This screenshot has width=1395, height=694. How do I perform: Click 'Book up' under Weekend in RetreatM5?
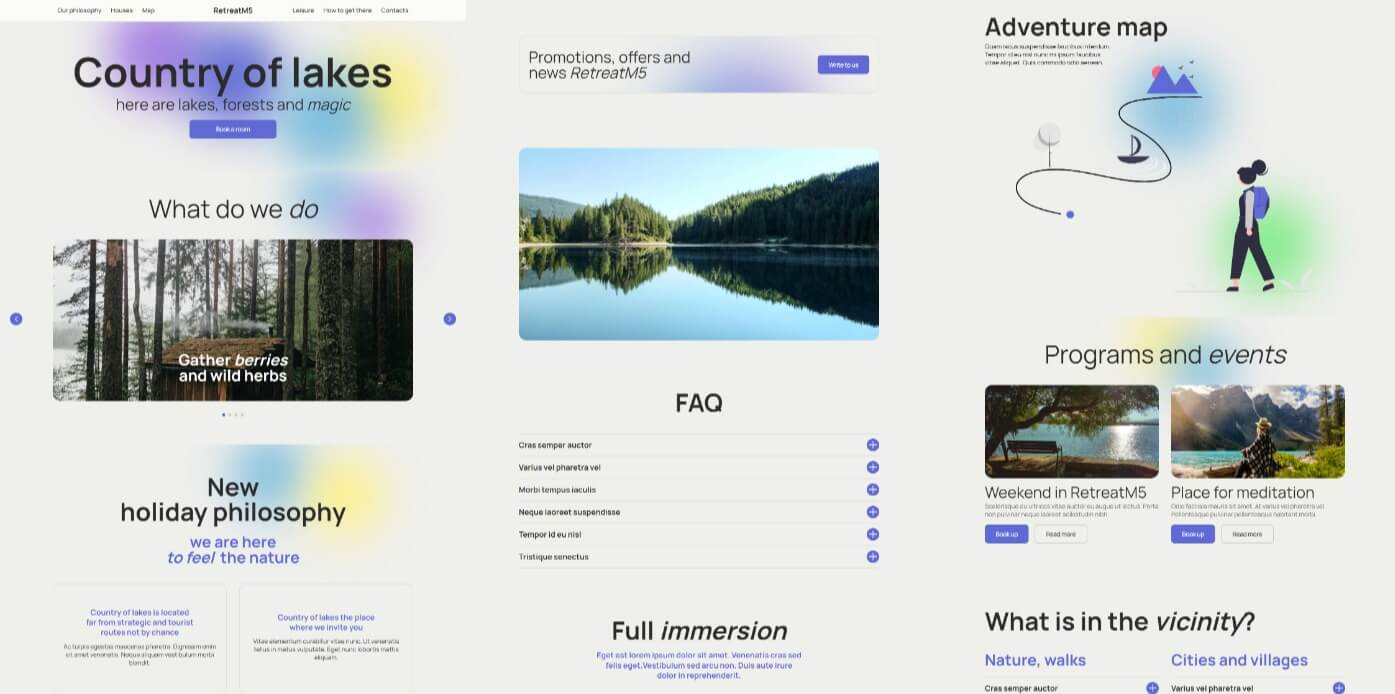point(1006,534)
